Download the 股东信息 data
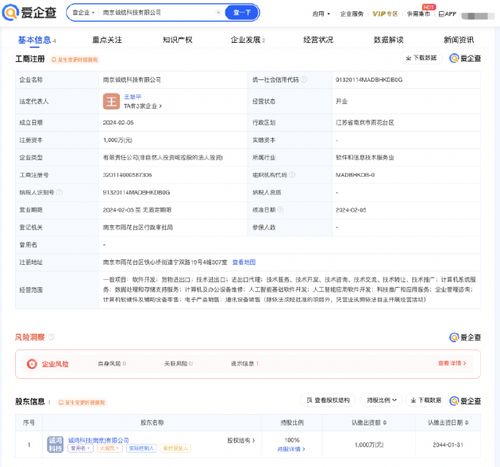The image size is (500, 467). (x=426, y=400)
